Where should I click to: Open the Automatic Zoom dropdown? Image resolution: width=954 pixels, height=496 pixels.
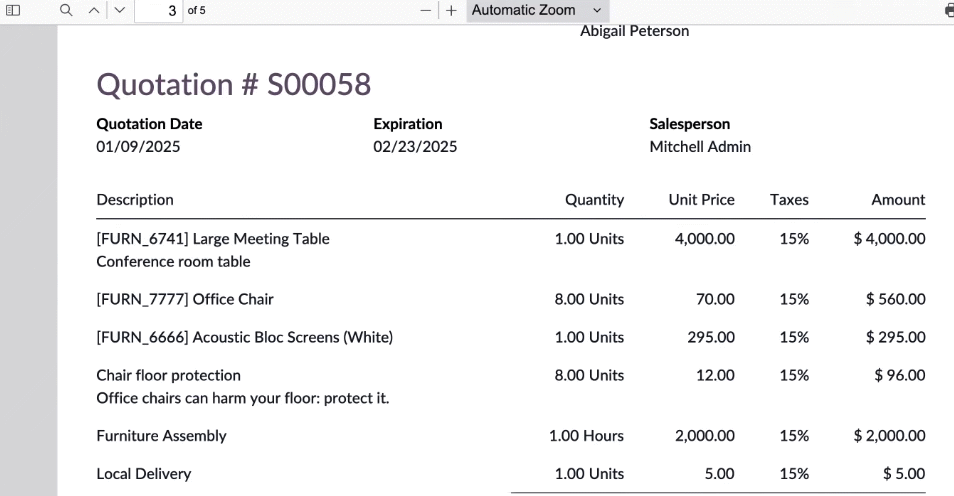click(538, 10)
